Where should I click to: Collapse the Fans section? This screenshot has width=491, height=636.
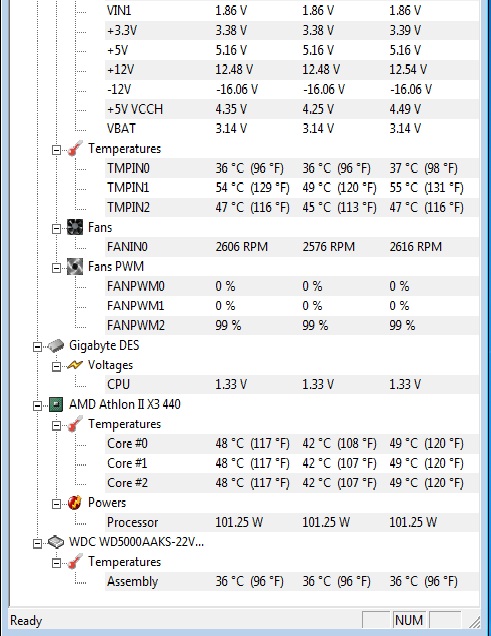tap(56, 229)
